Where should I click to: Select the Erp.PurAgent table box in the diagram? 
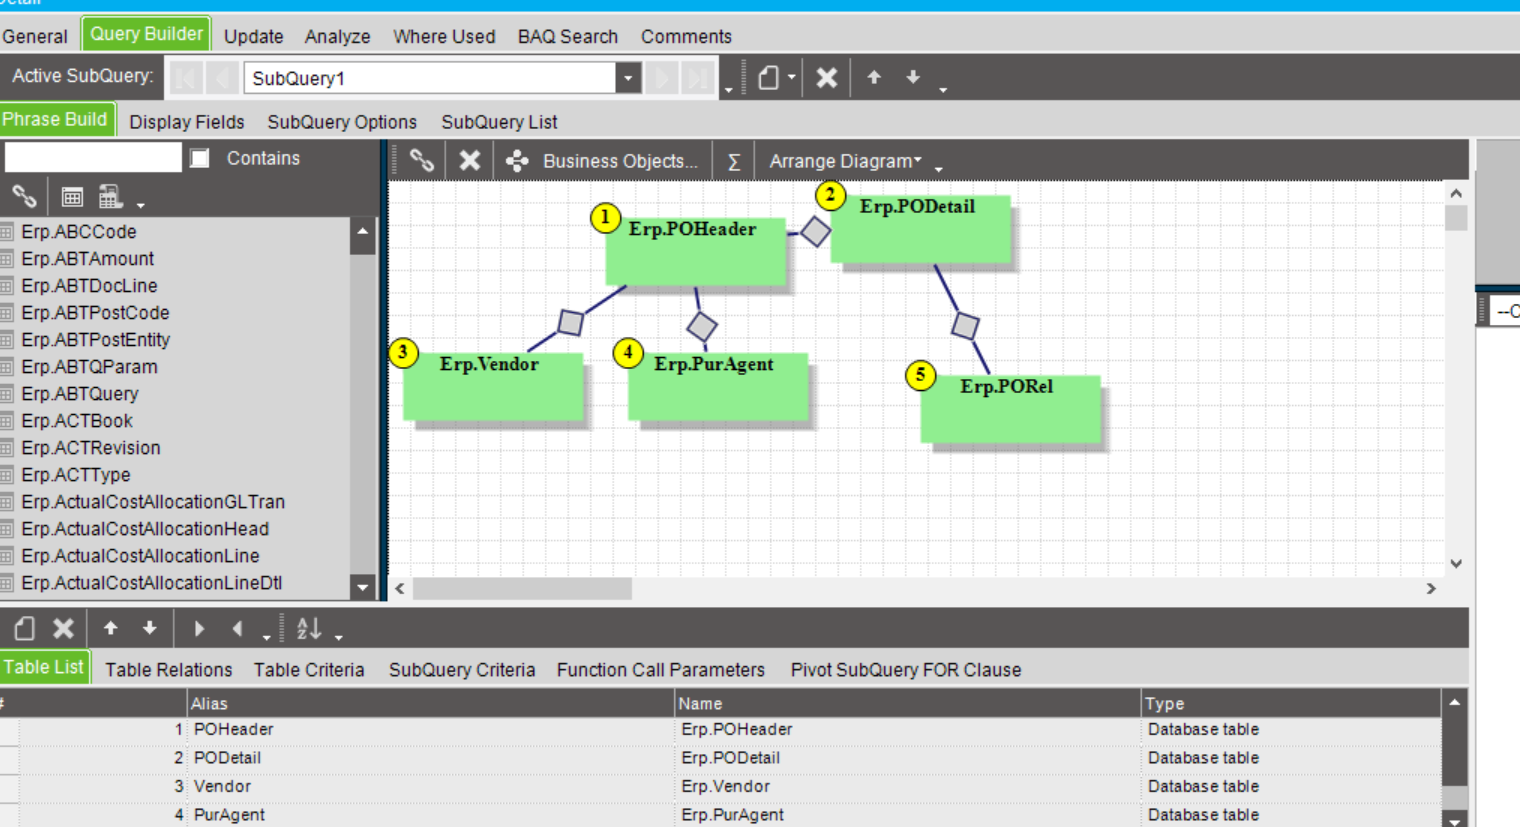coord(718,386)
